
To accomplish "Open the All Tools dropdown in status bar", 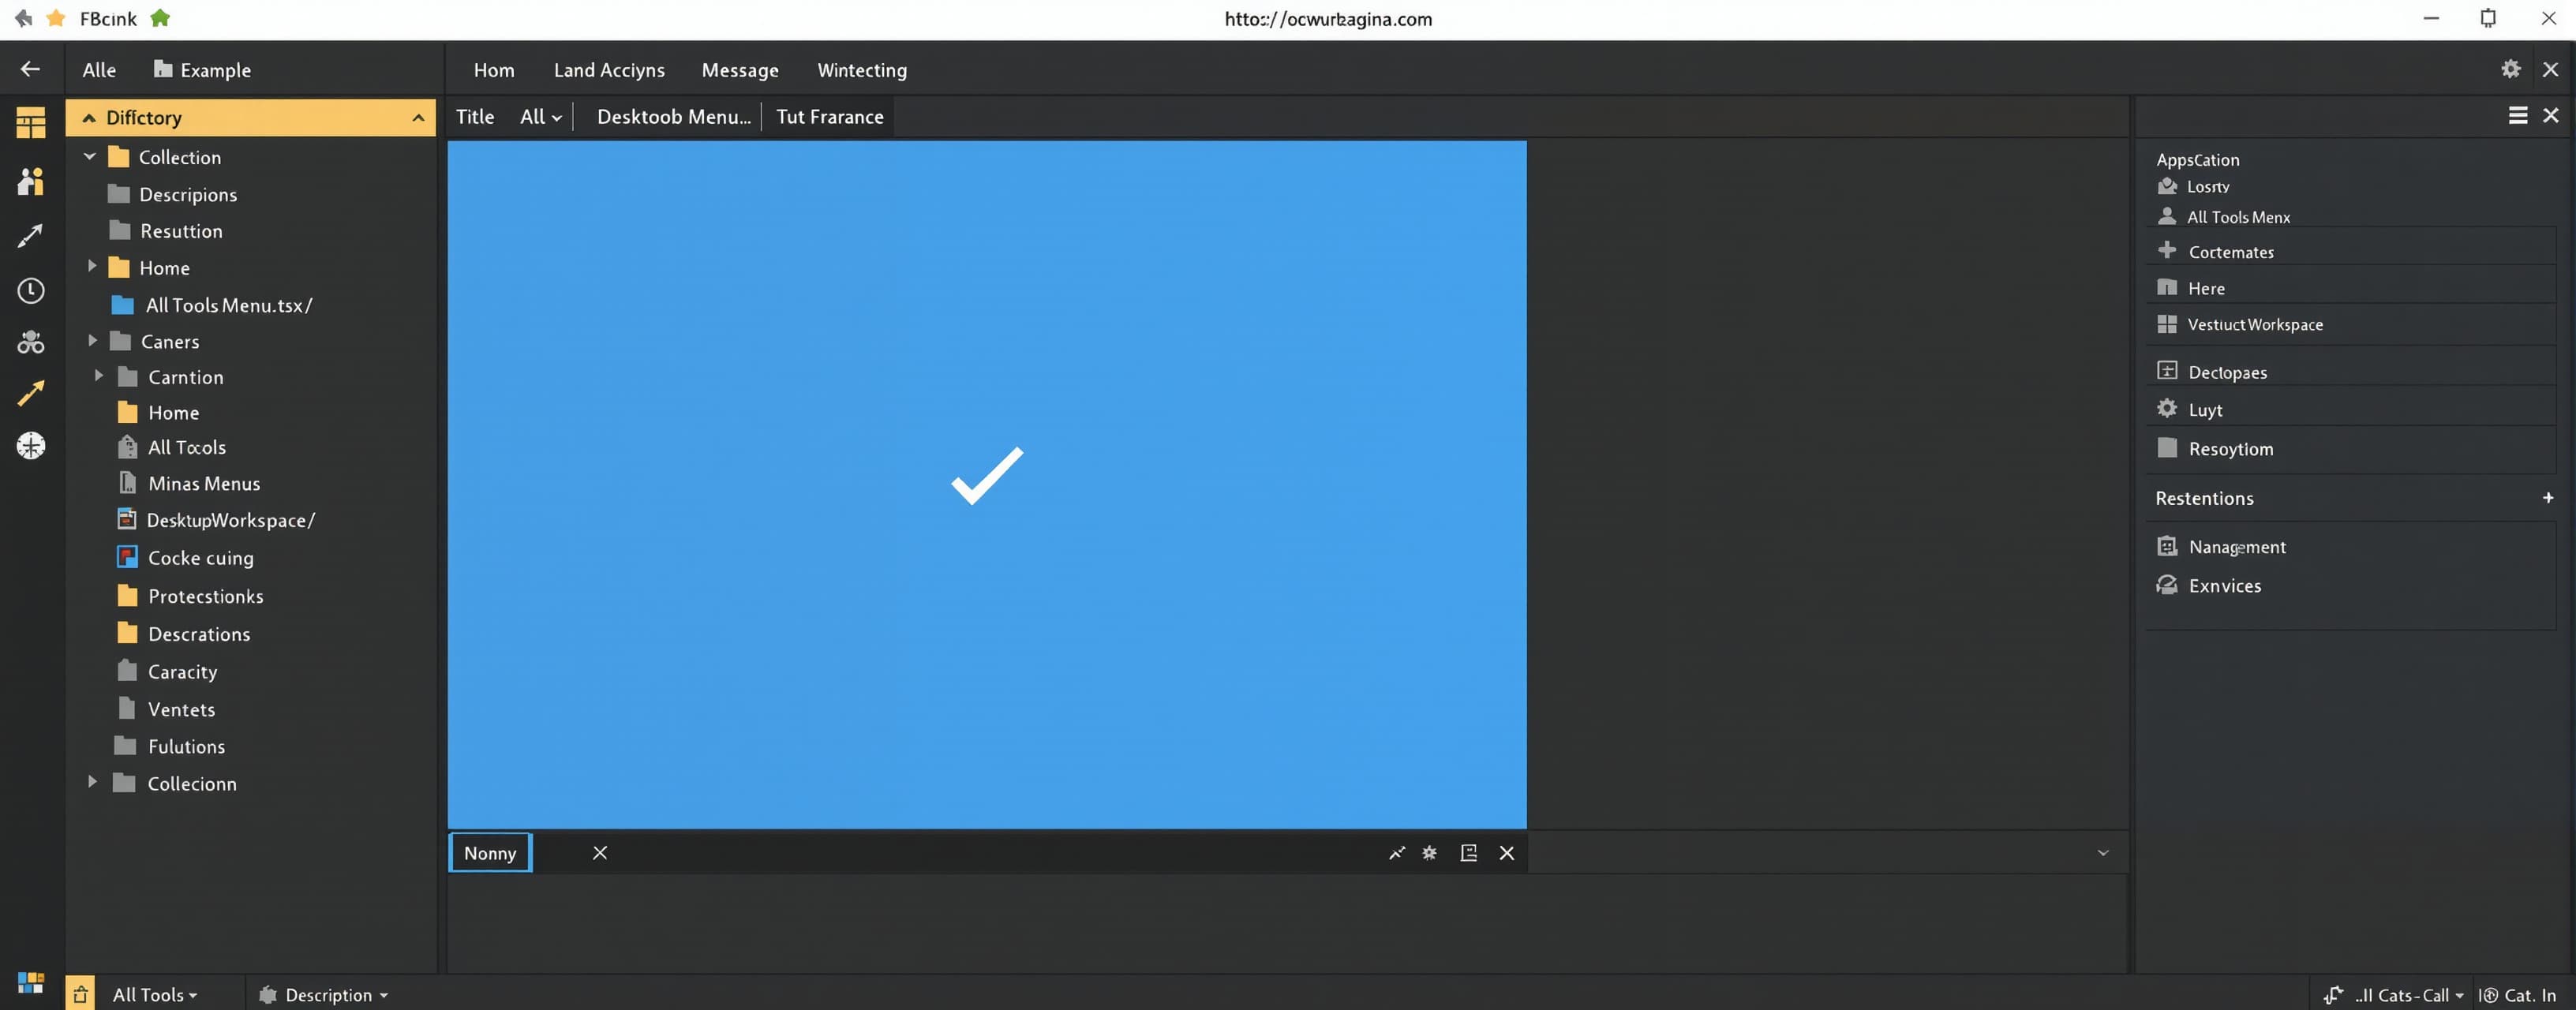I will pos(155,995).
